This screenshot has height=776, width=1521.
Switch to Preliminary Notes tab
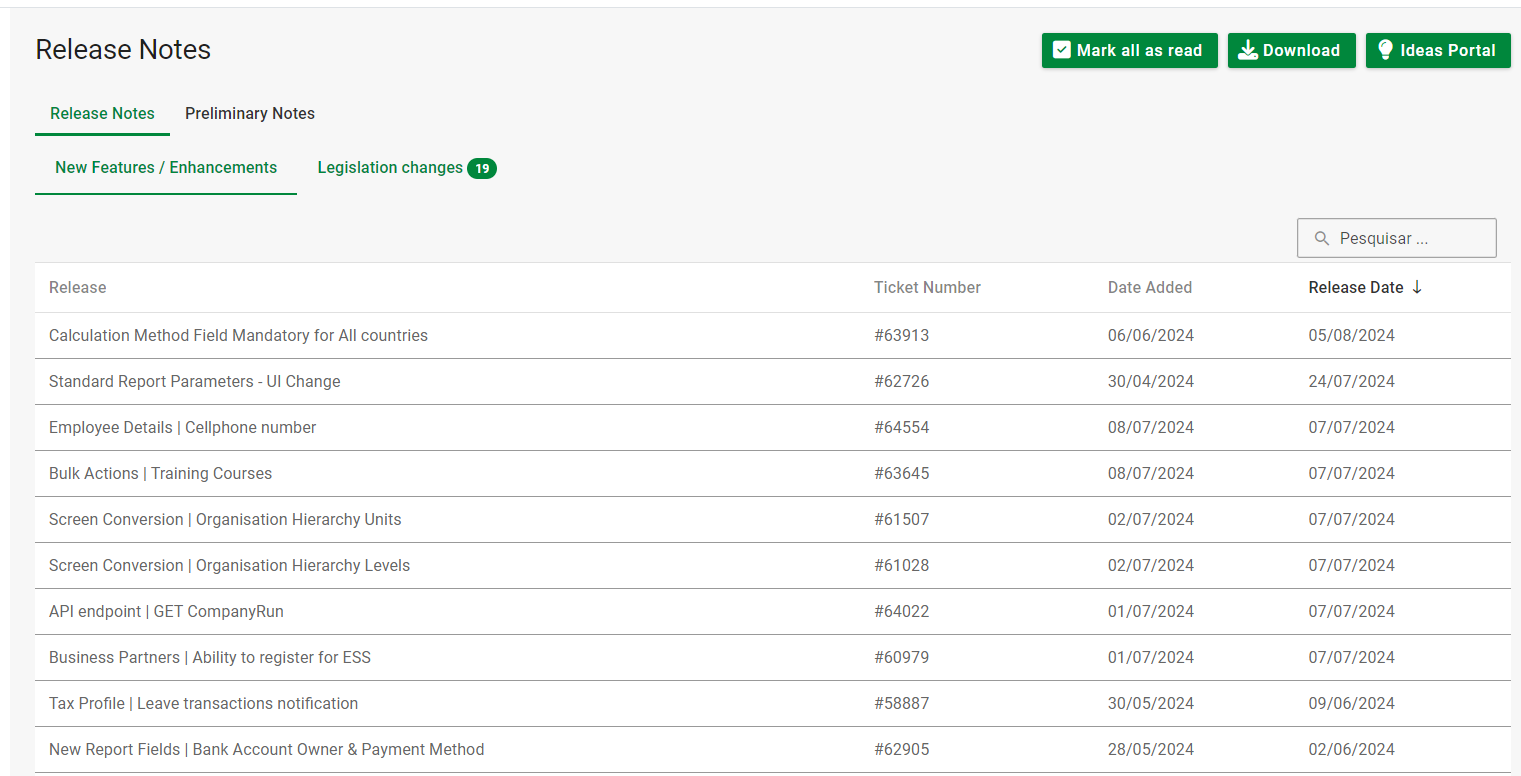click(250, 114)
